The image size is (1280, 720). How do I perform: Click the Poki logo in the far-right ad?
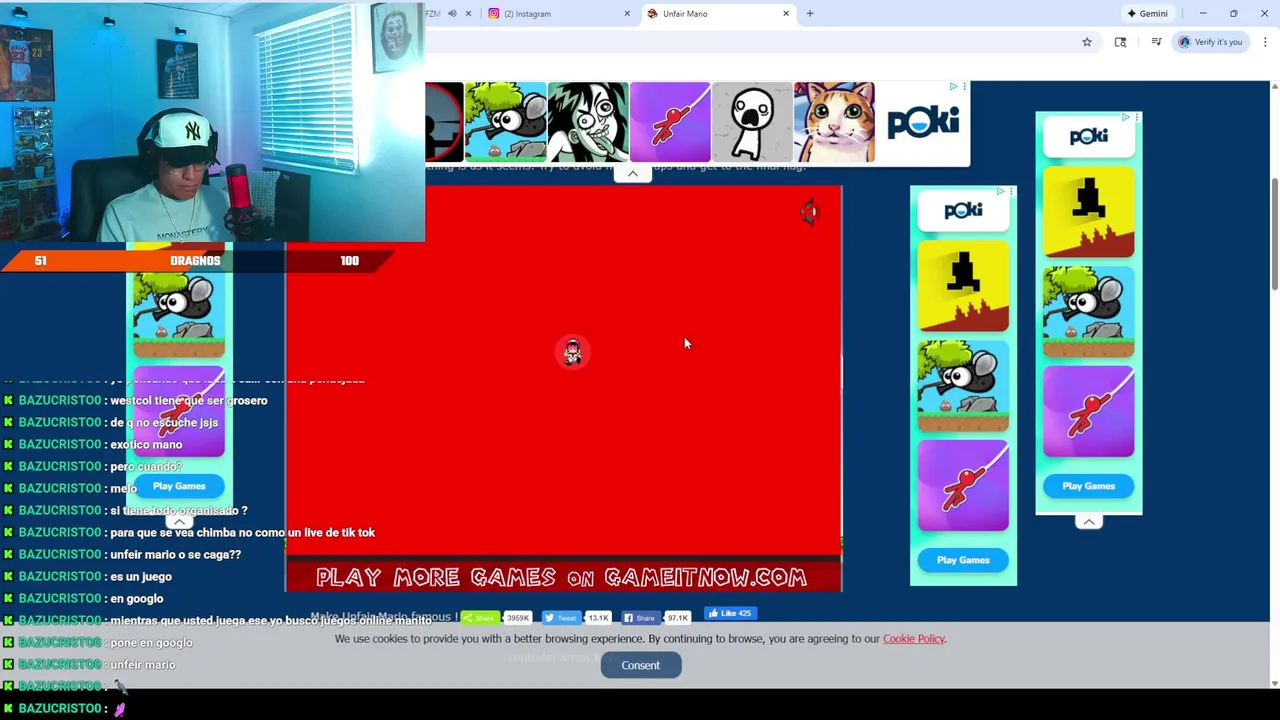coord(1089,136)
